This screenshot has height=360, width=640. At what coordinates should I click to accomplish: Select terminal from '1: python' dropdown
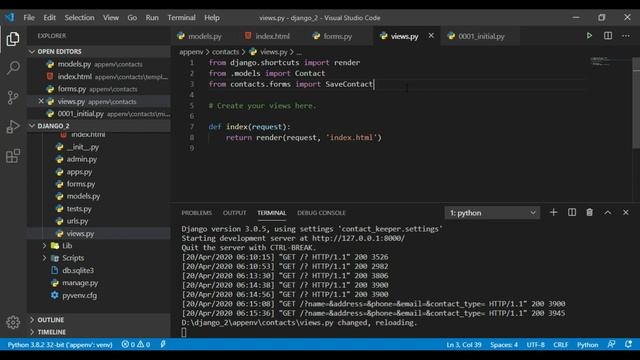[492, 213]
